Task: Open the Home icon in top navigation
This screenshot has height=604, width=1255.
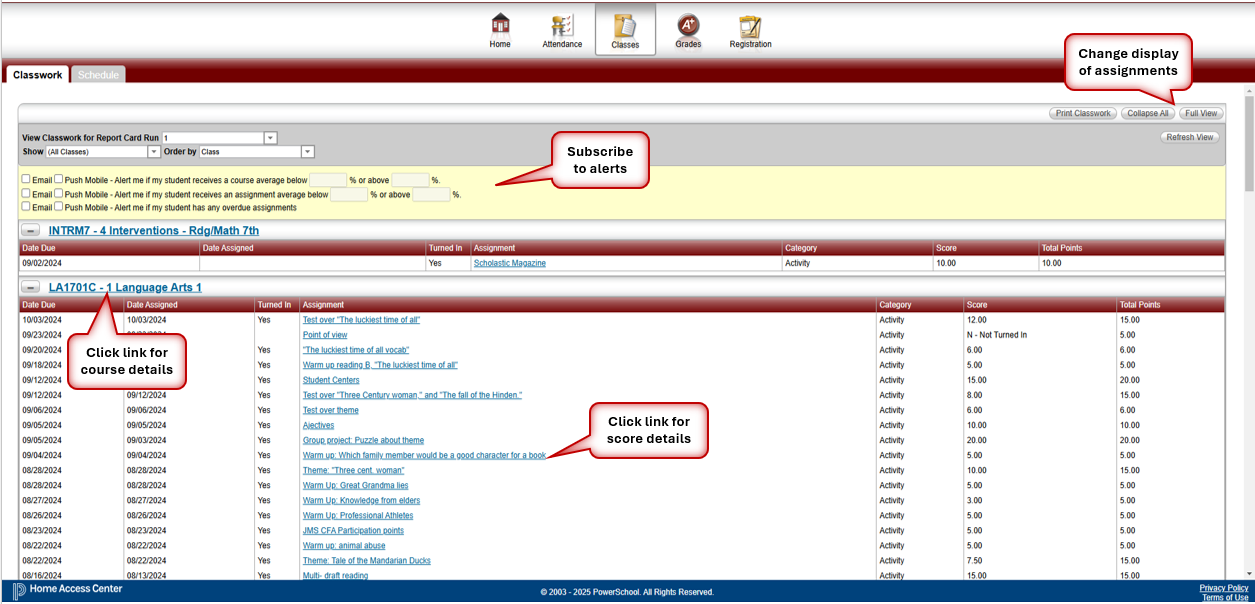Action: 500,30
